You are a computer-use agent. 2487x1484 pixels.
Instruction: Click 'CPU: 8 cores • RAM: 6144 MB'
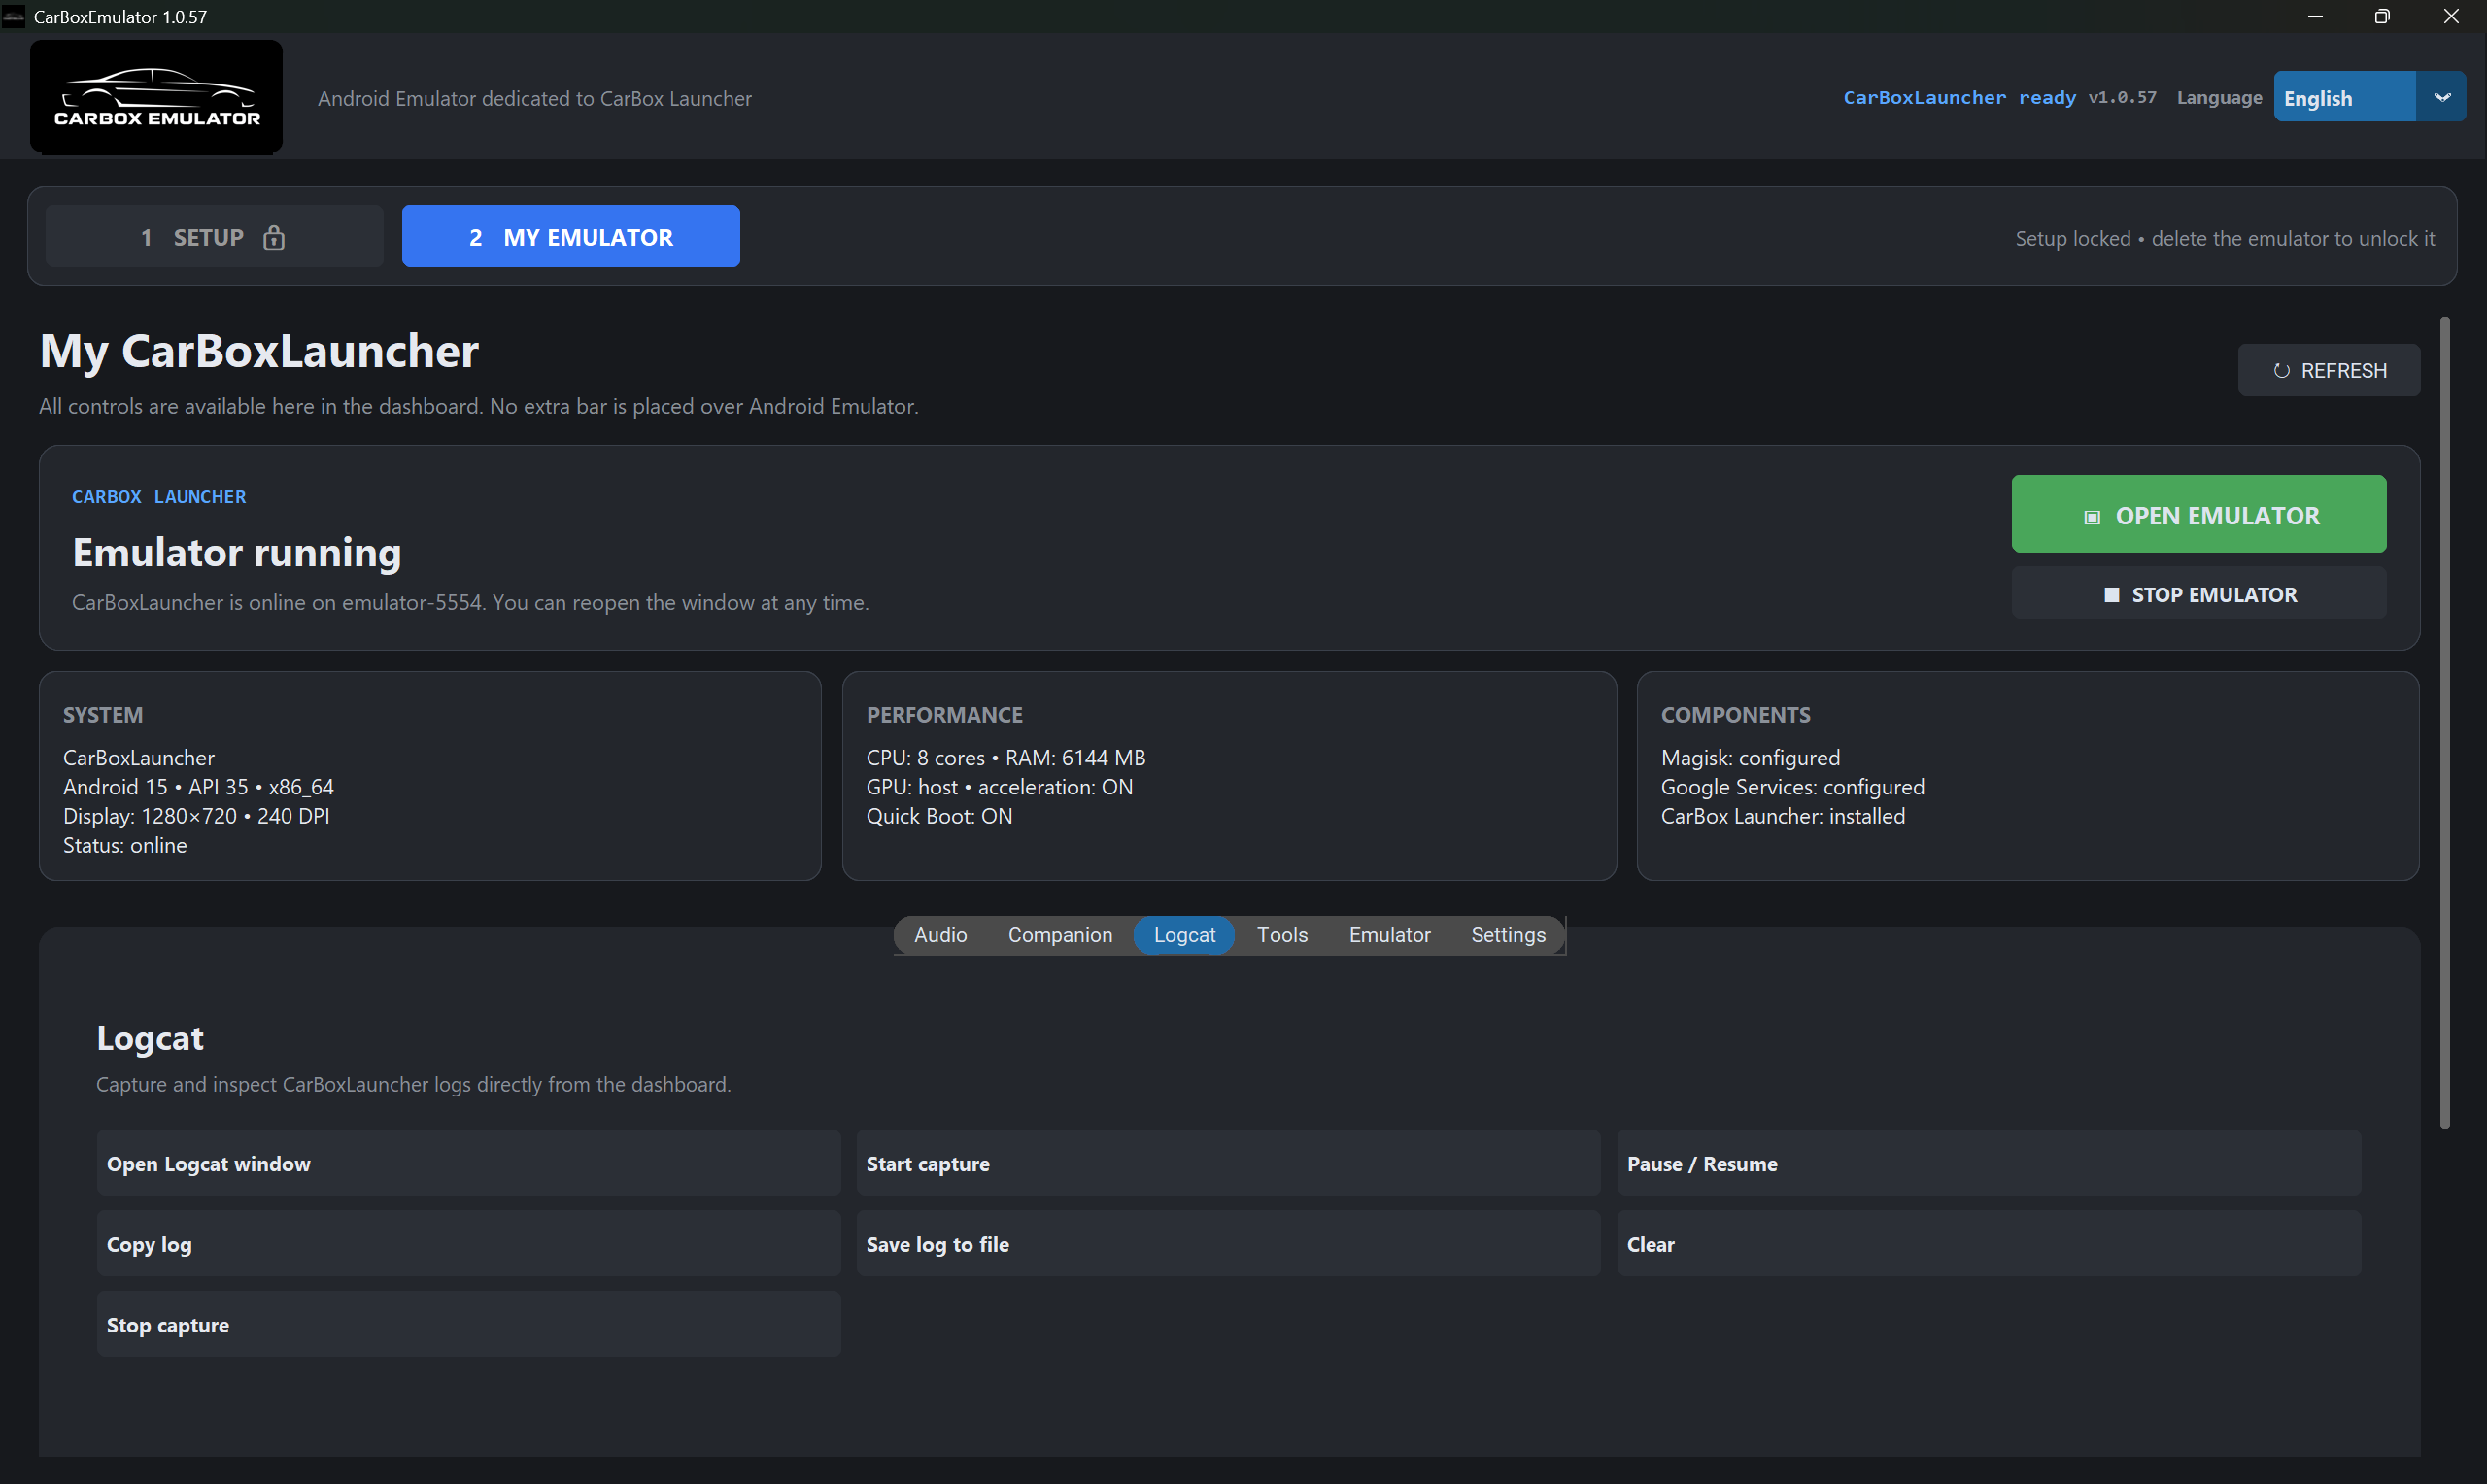[1006, 757]
